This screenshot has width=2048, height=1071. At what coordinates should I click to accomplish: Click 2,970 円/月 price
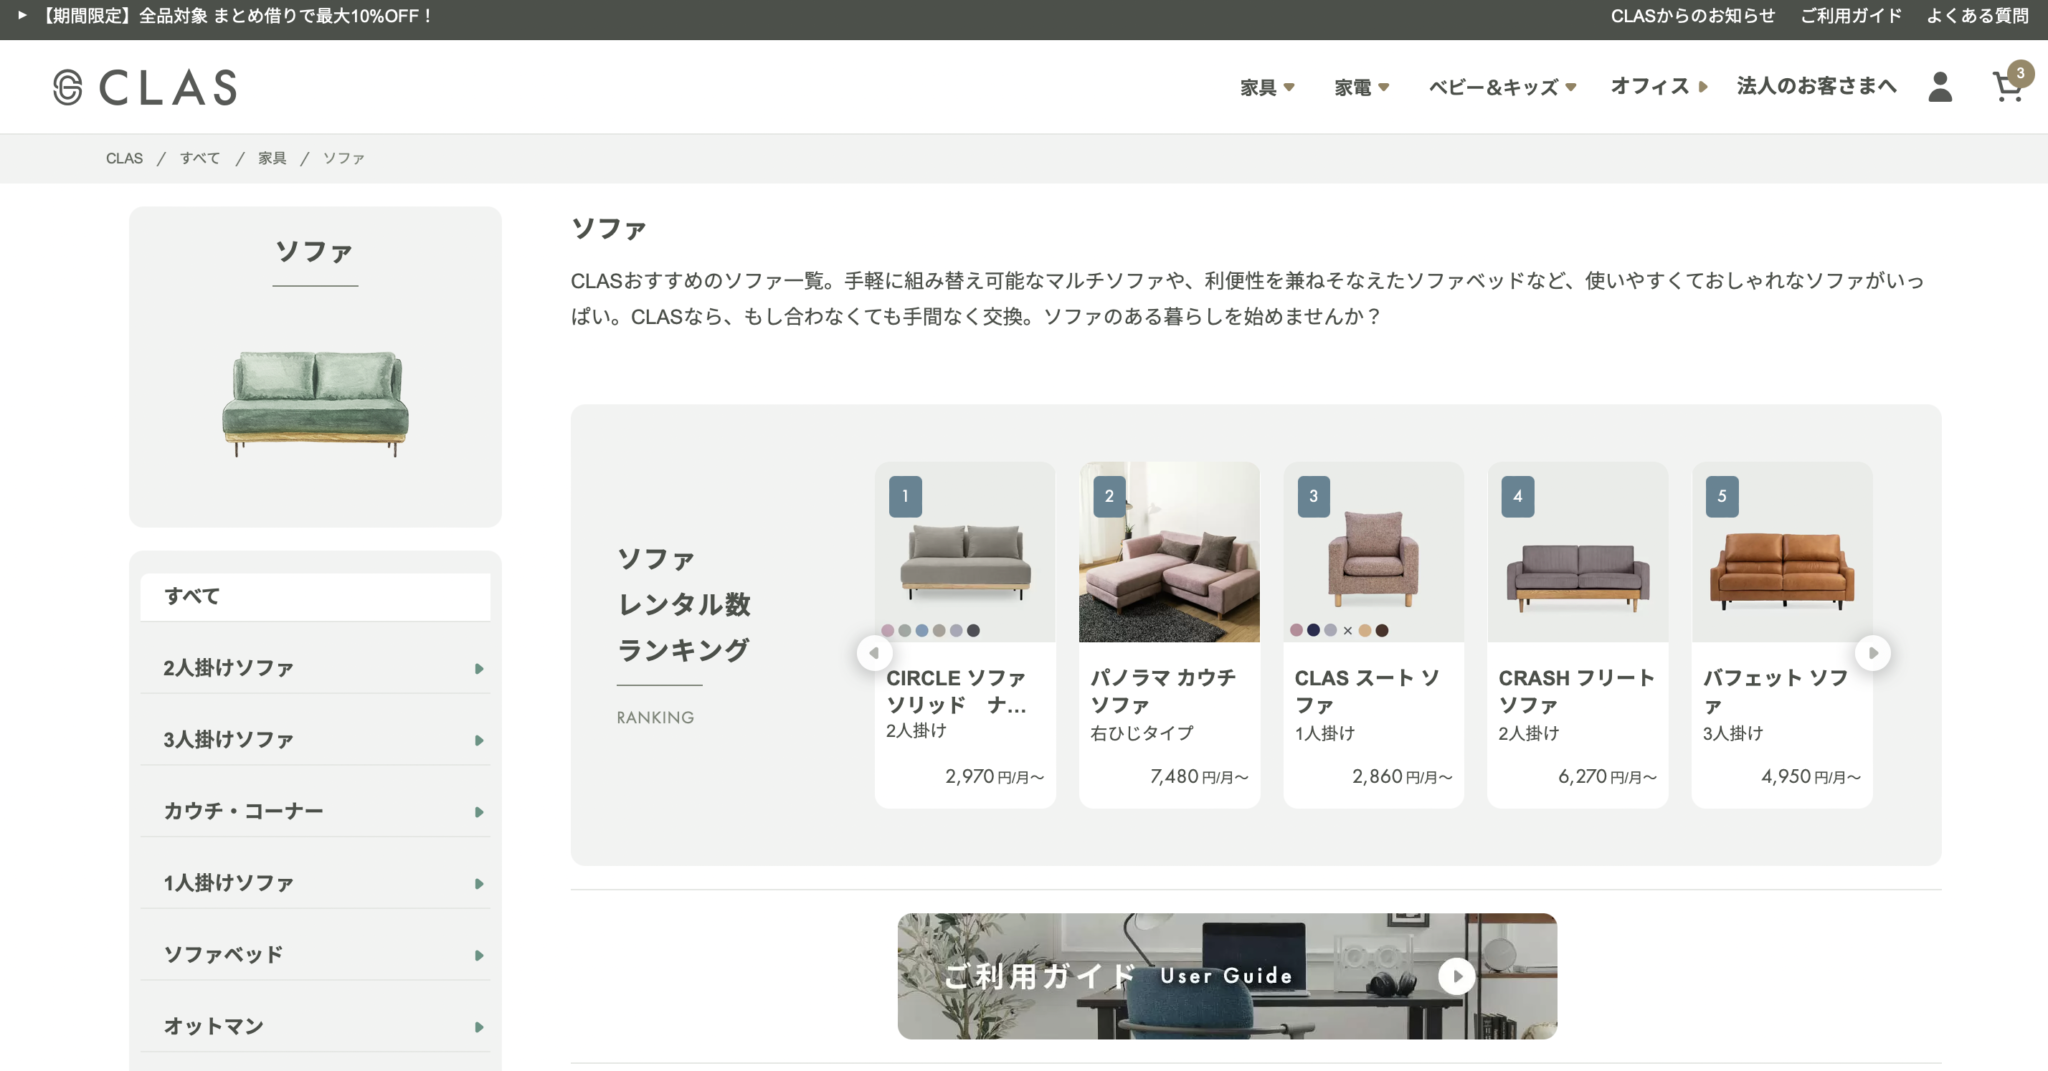[995, 777]
